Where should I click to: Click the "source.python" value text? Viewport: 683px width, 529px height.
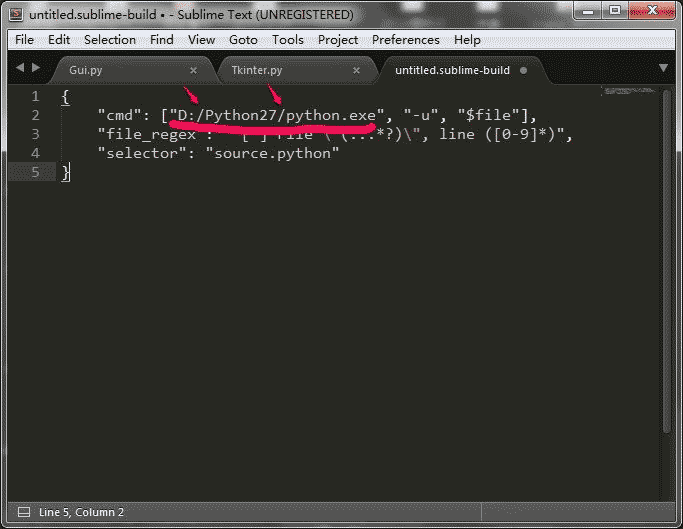(272, 153)
